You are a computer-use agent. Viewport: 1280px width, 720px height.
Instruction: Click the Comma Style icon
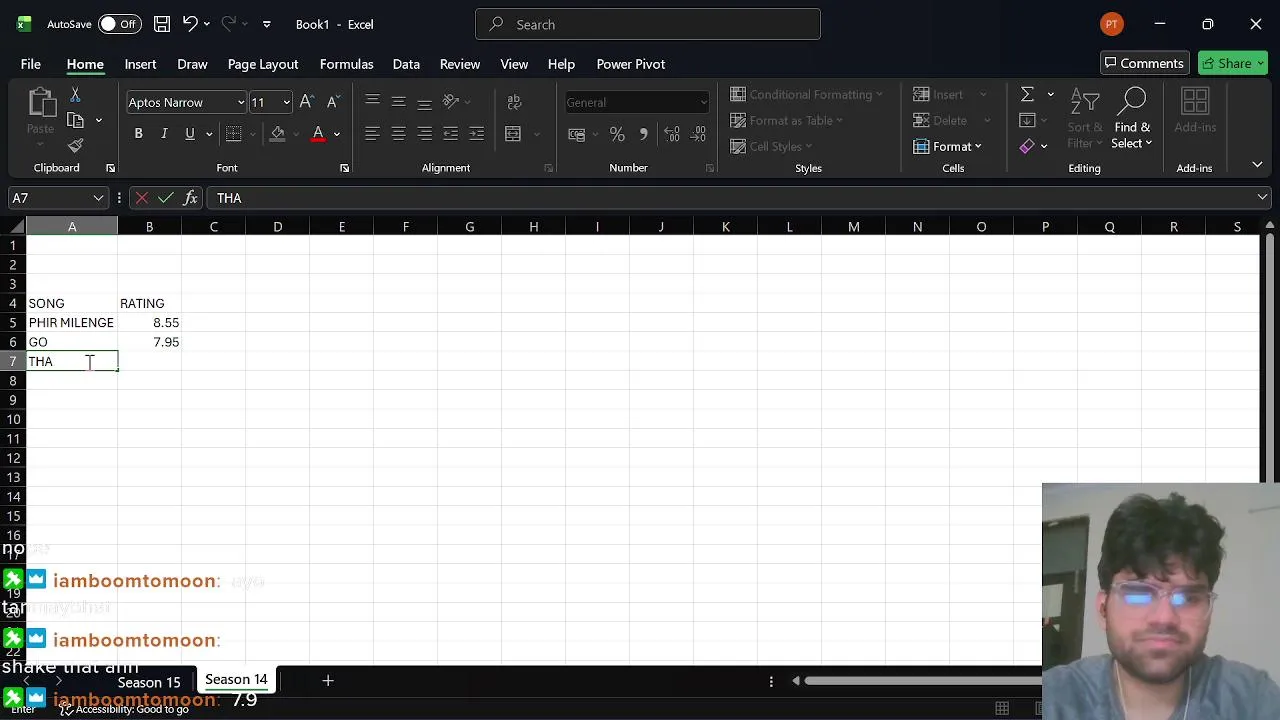[x=643, y=134]
